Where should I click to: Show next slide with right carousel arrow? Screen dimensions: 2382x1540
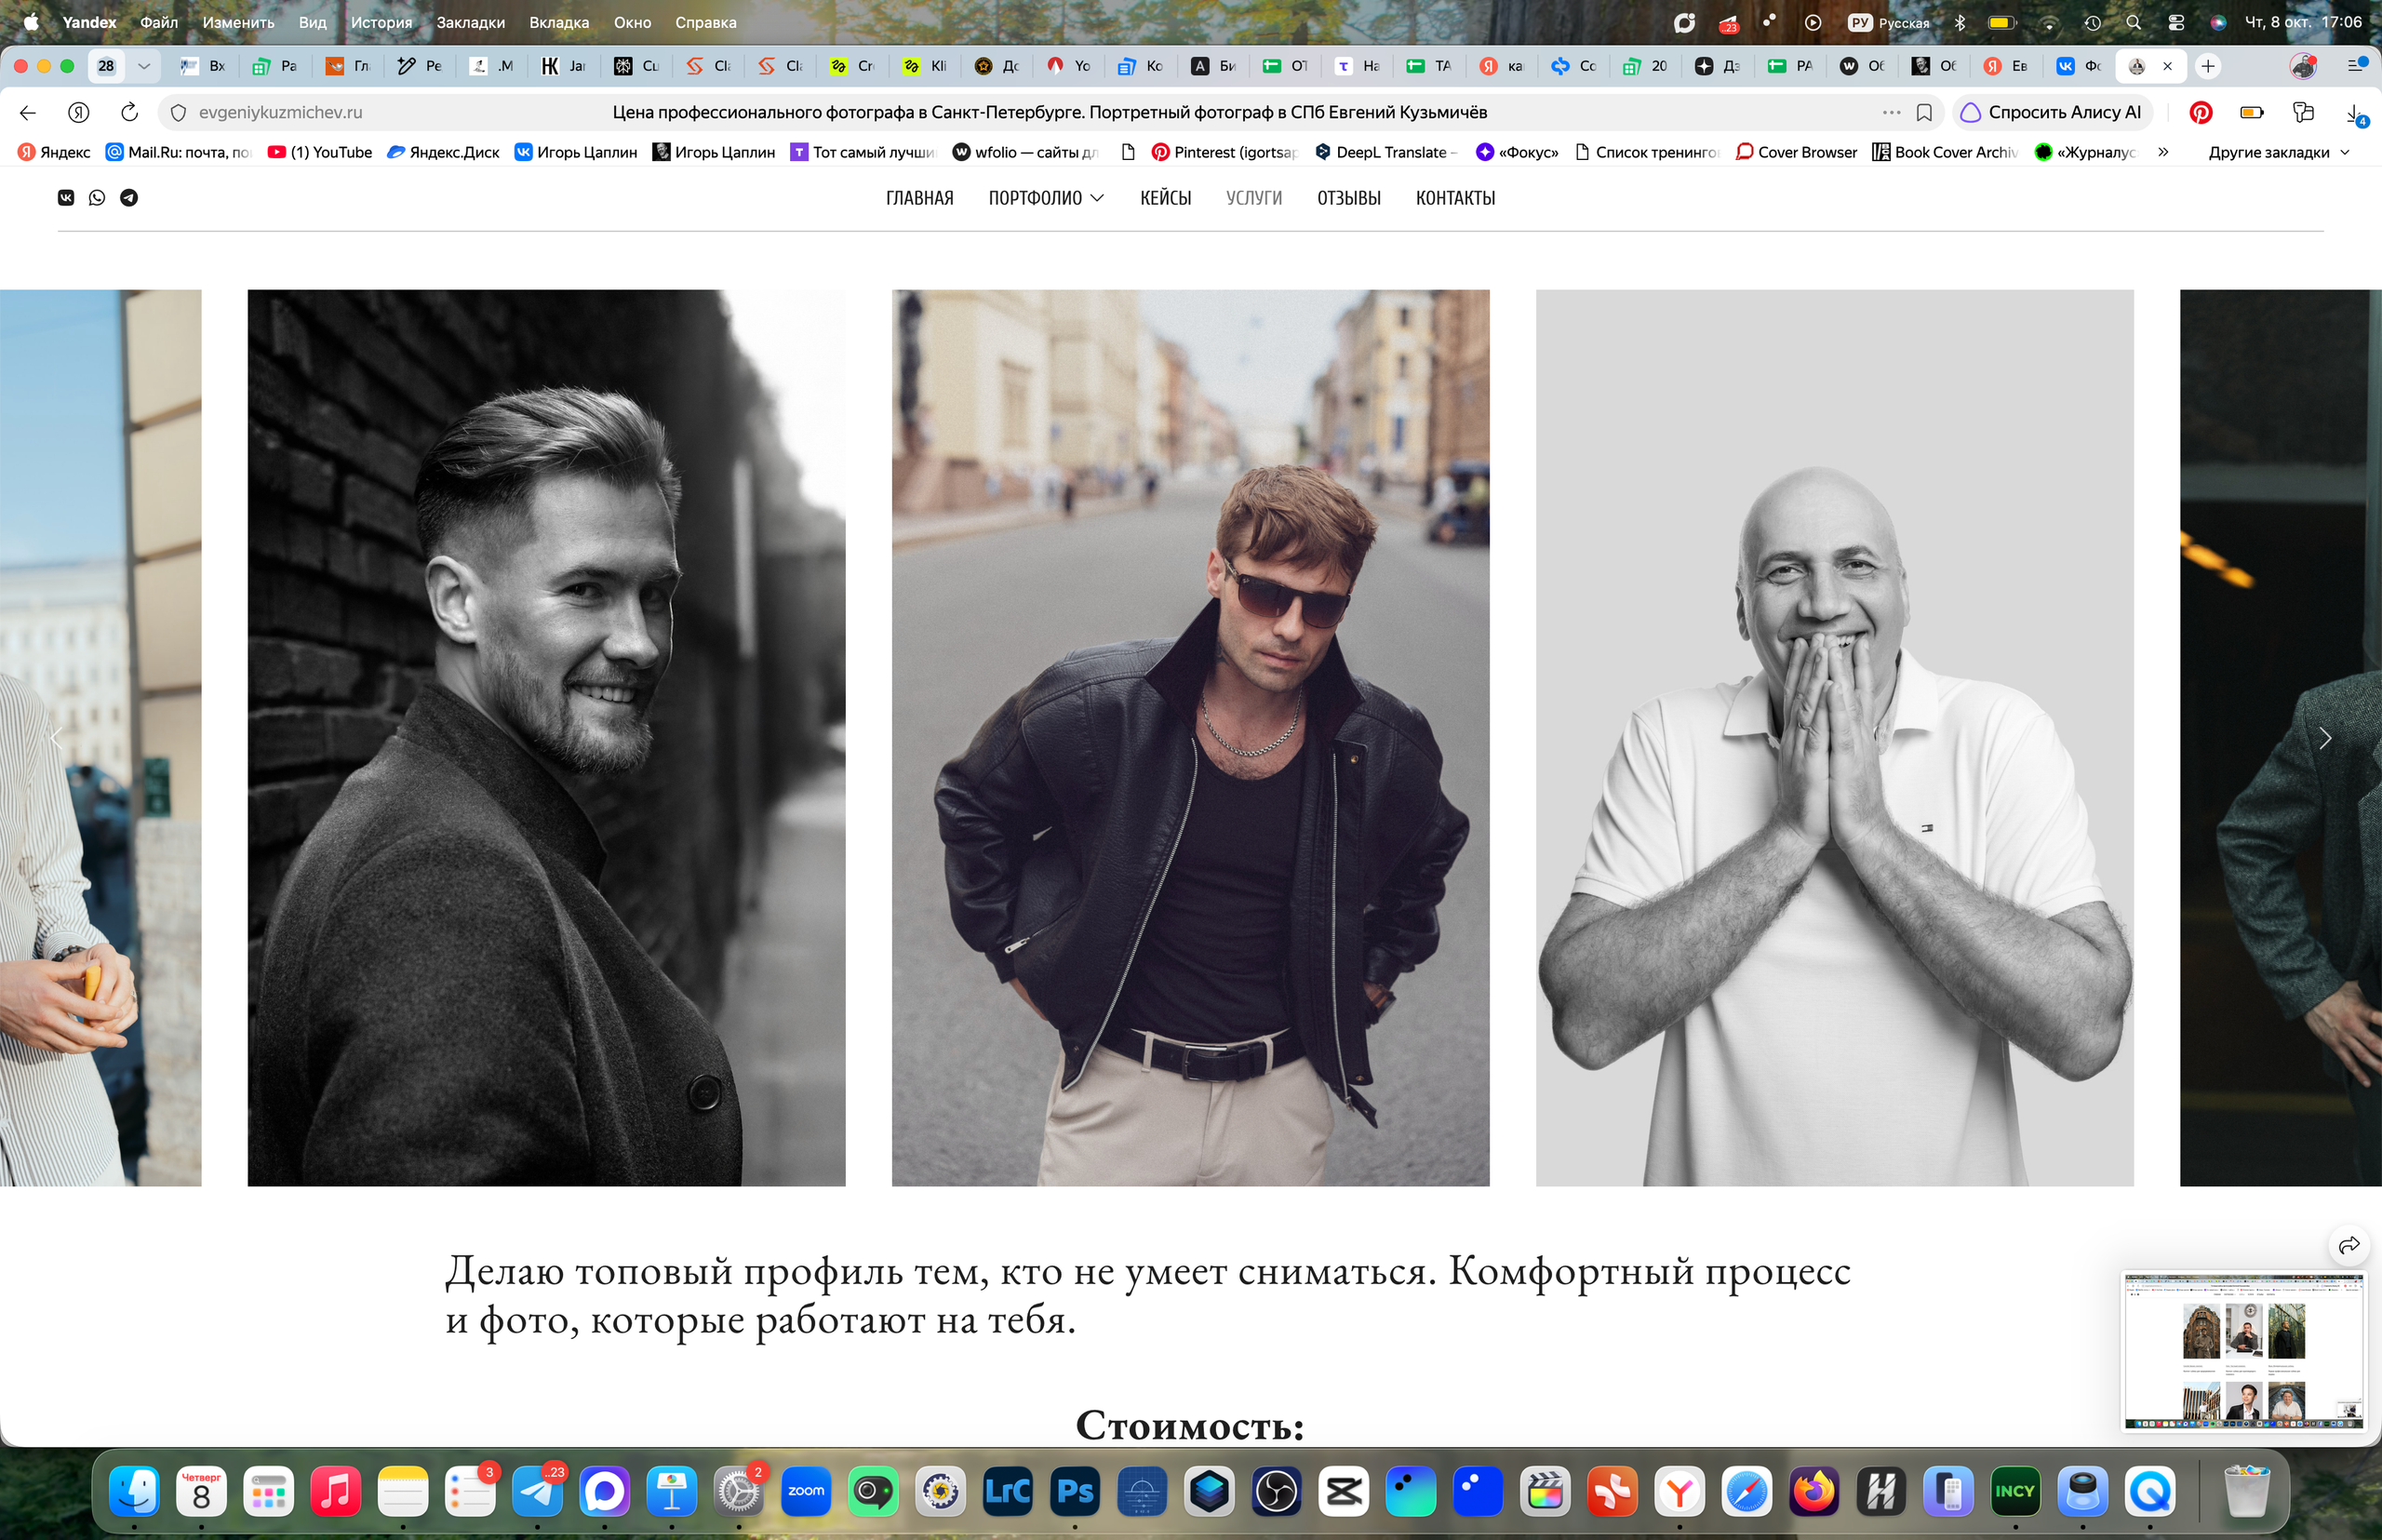click(2325, 738)
